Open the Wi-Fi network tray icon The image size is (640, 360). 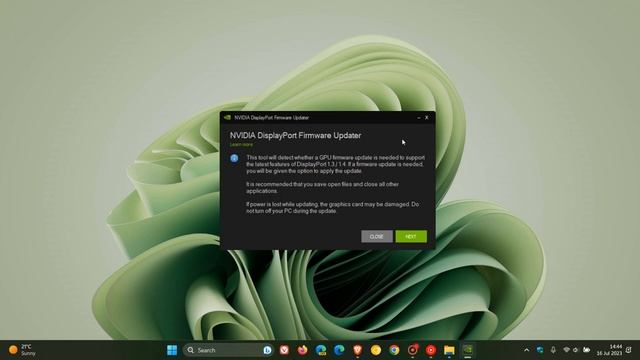pos(566,350)
